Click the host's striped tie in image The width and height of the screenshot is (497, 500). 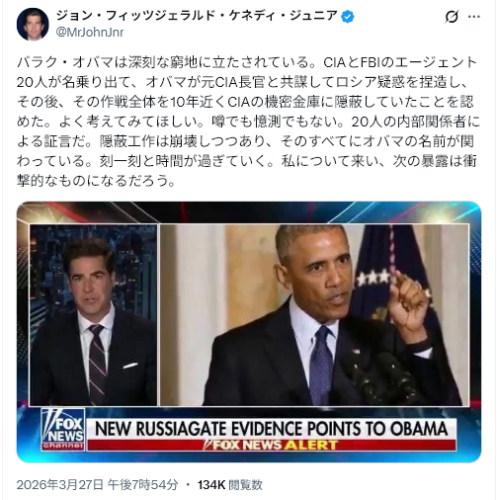pyautogui.click(x=97, y=364)
